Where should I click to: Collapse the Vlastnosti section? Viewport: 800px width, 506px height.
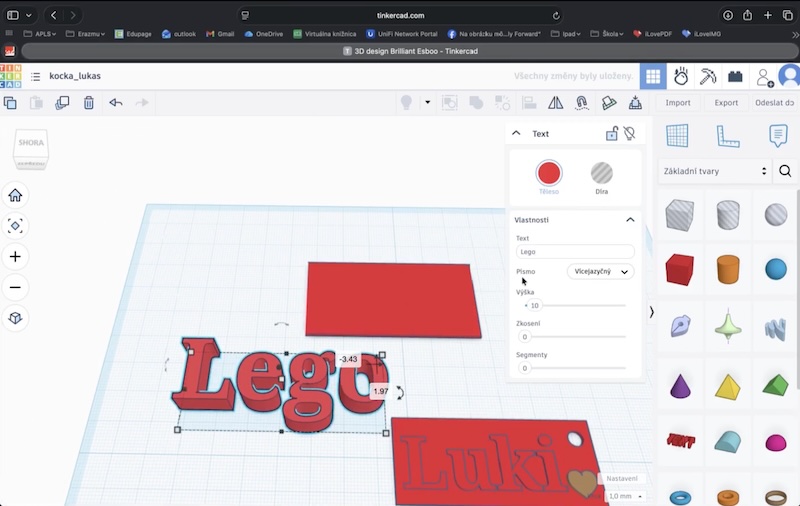tap(631, 220)
